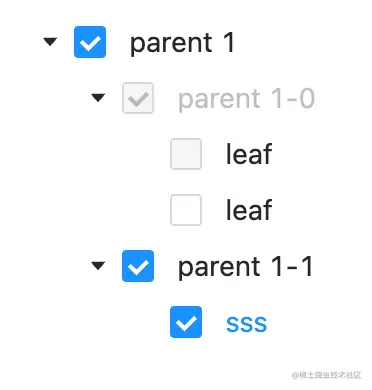Select the leaf label beside grey checkbox

(x=249, y=154)
